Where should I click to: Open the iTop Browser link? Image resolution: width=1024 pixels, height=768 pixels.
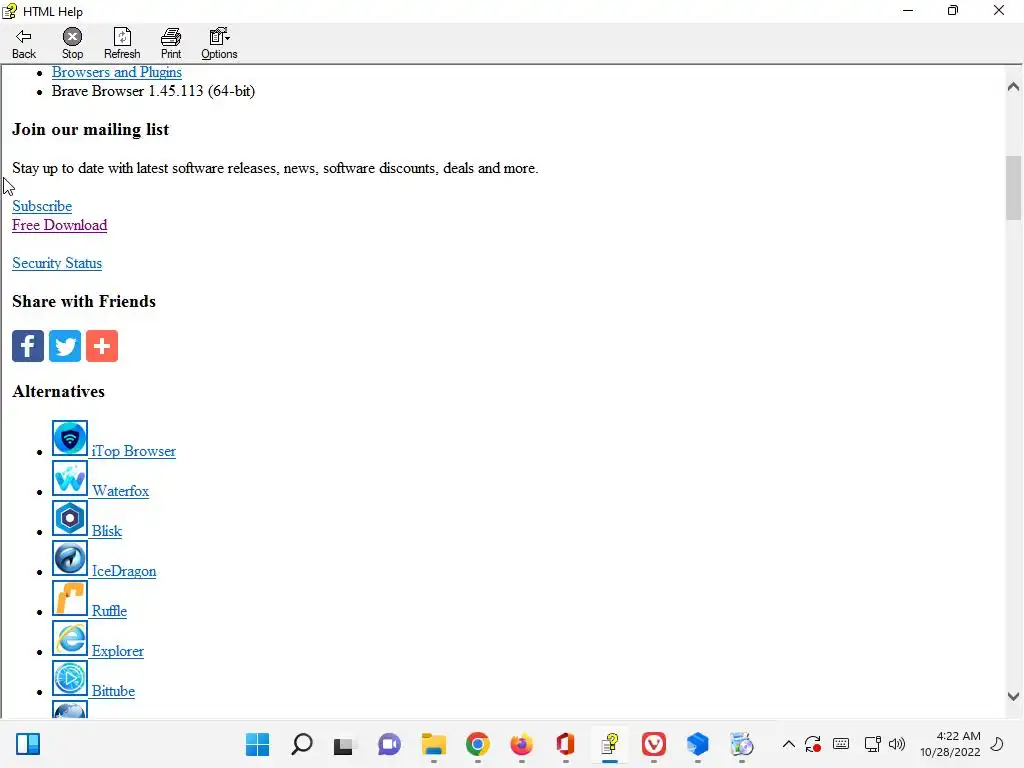tap(134, 451)
